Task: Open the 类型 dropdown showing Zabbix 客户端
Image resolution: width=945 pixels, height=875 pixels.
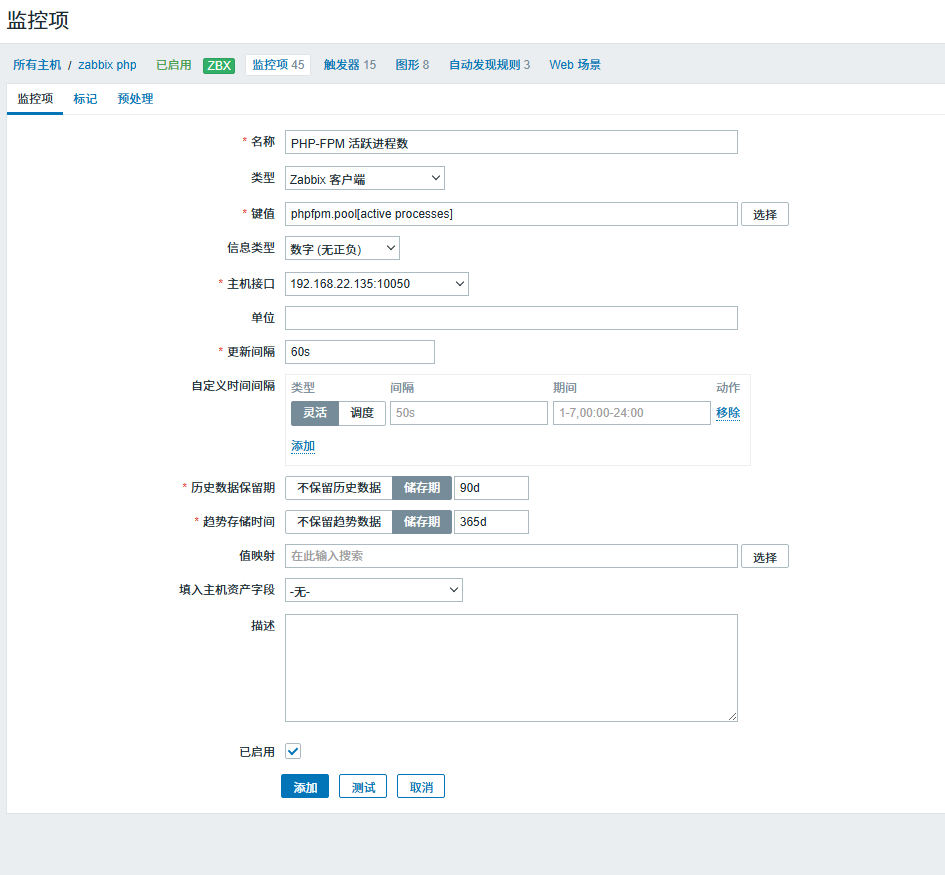Action: pos(365,178)
